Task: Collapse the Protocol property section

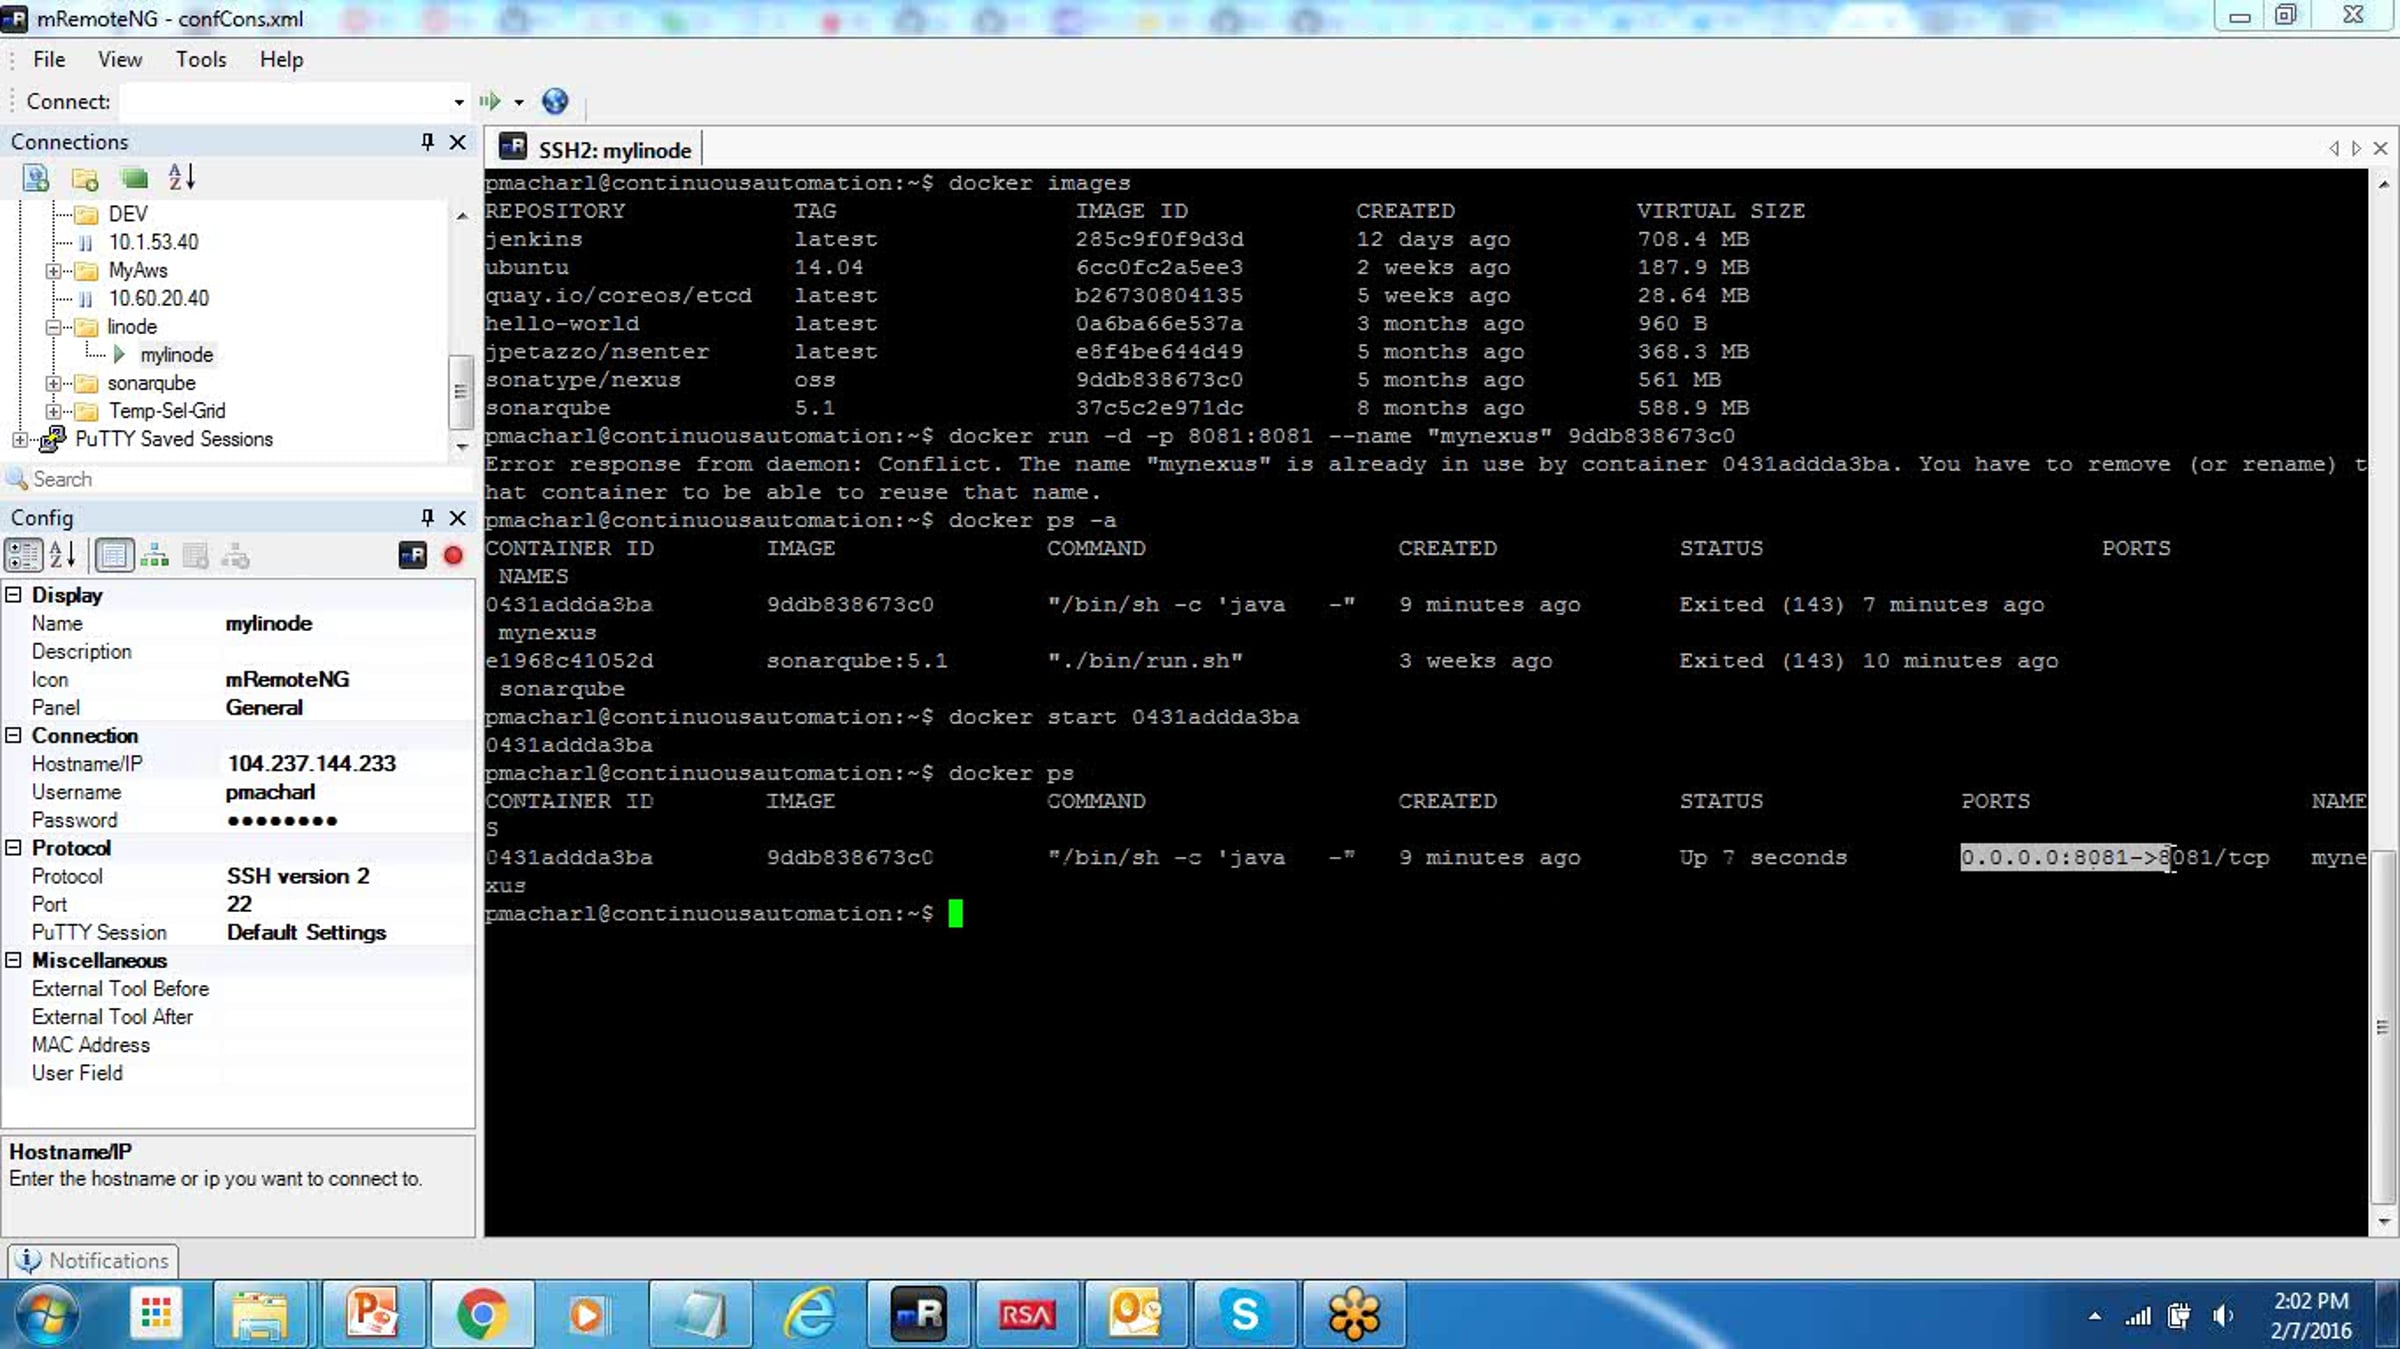Action: 14,848
